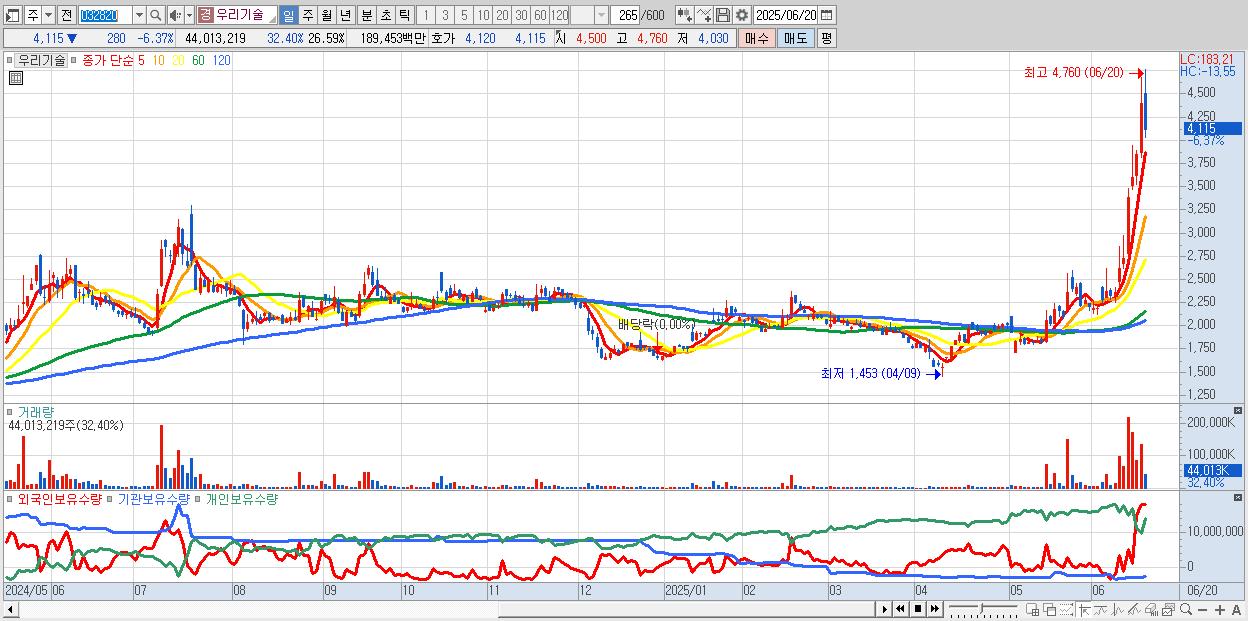This screenshot has height=621, width=1248.
Task: Adjust the zoom slider in the bottom bar
Action: (x=982, y=608)
